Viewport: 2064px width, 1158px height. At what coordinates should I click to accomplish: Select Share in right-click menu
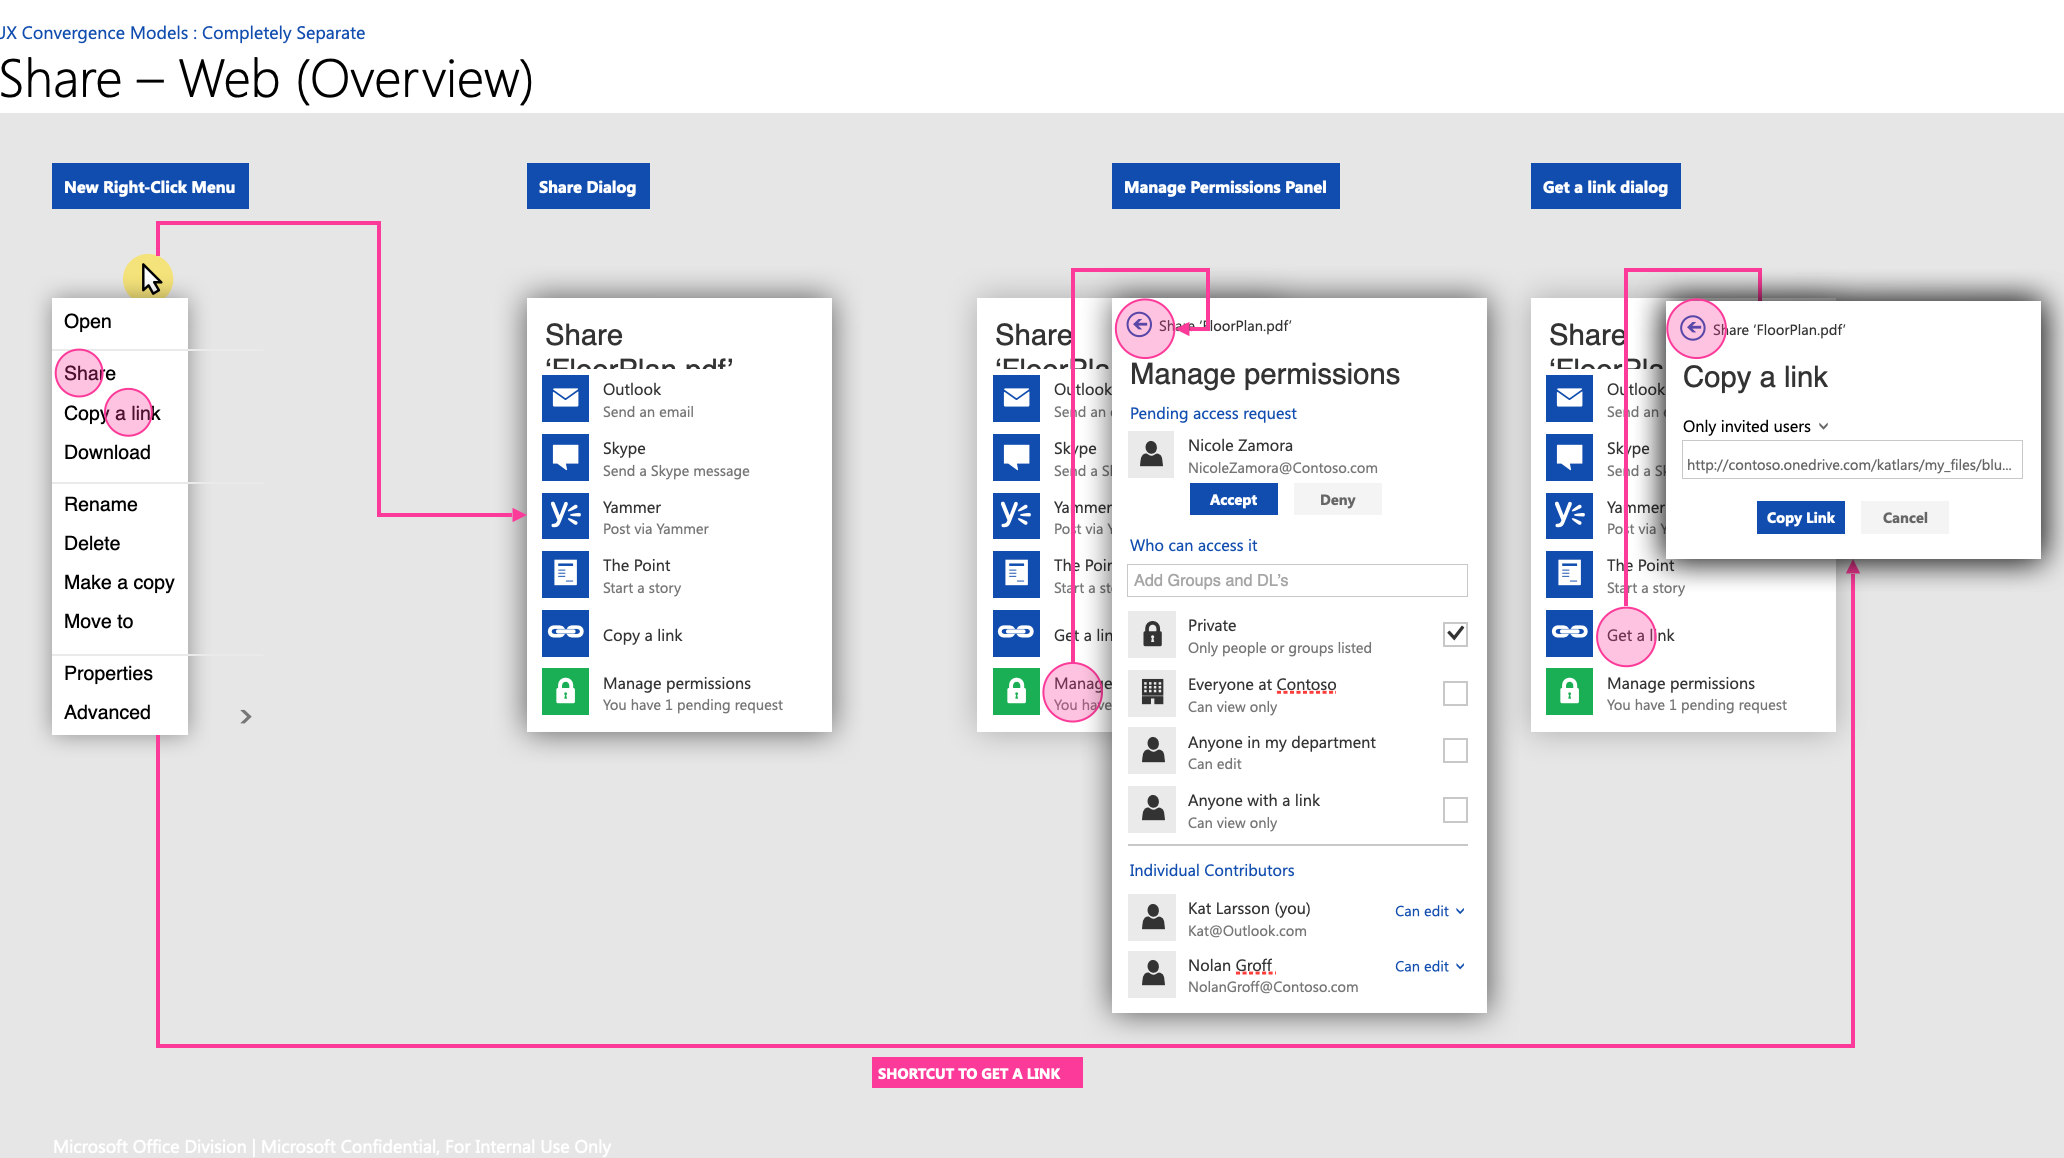pyautogui.click(x=90, y=373)
